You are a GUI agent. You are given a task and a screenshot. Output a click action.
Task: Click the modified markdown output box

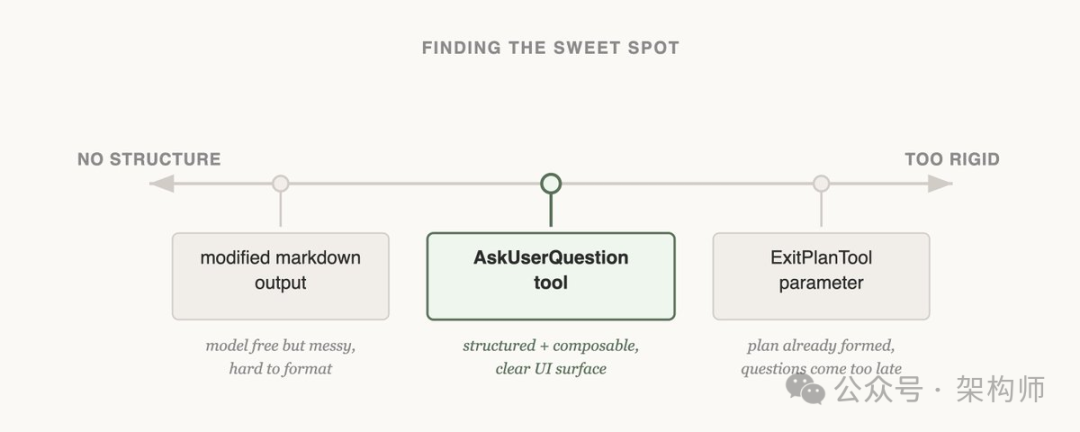[x=281, y=276]
